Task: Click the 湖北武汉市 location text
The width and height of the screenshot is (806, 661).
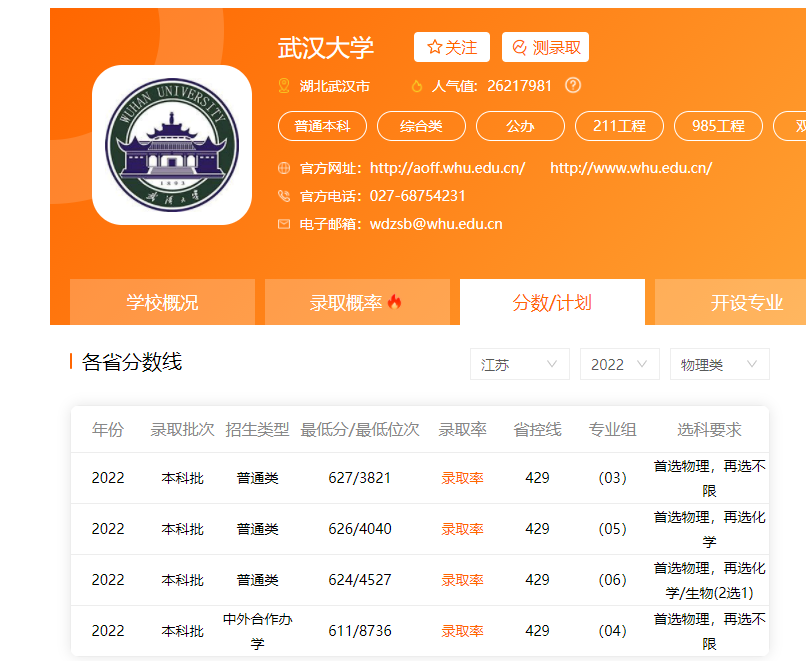Action: point(335,86)
